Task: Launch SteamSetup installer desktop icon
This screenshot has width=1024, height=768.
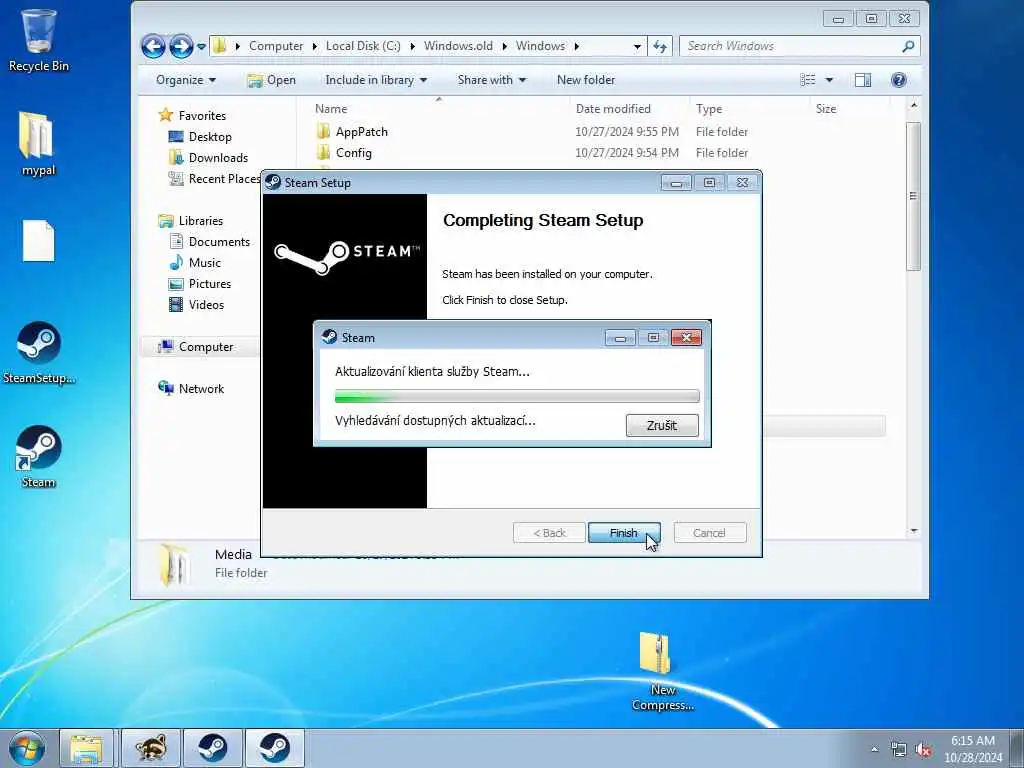Action: (x=39, y=353)
